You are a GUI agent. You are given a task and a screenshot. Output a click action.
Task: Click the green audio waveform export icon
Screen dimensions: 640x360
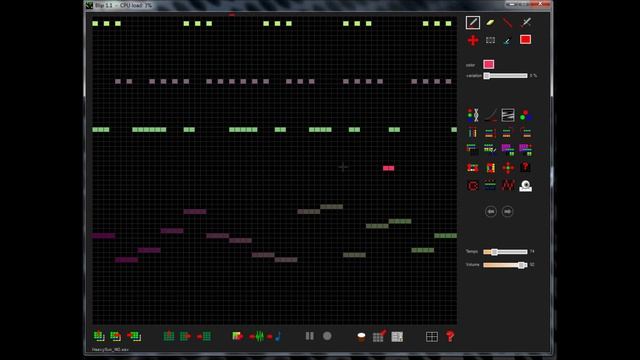point(257,336)
